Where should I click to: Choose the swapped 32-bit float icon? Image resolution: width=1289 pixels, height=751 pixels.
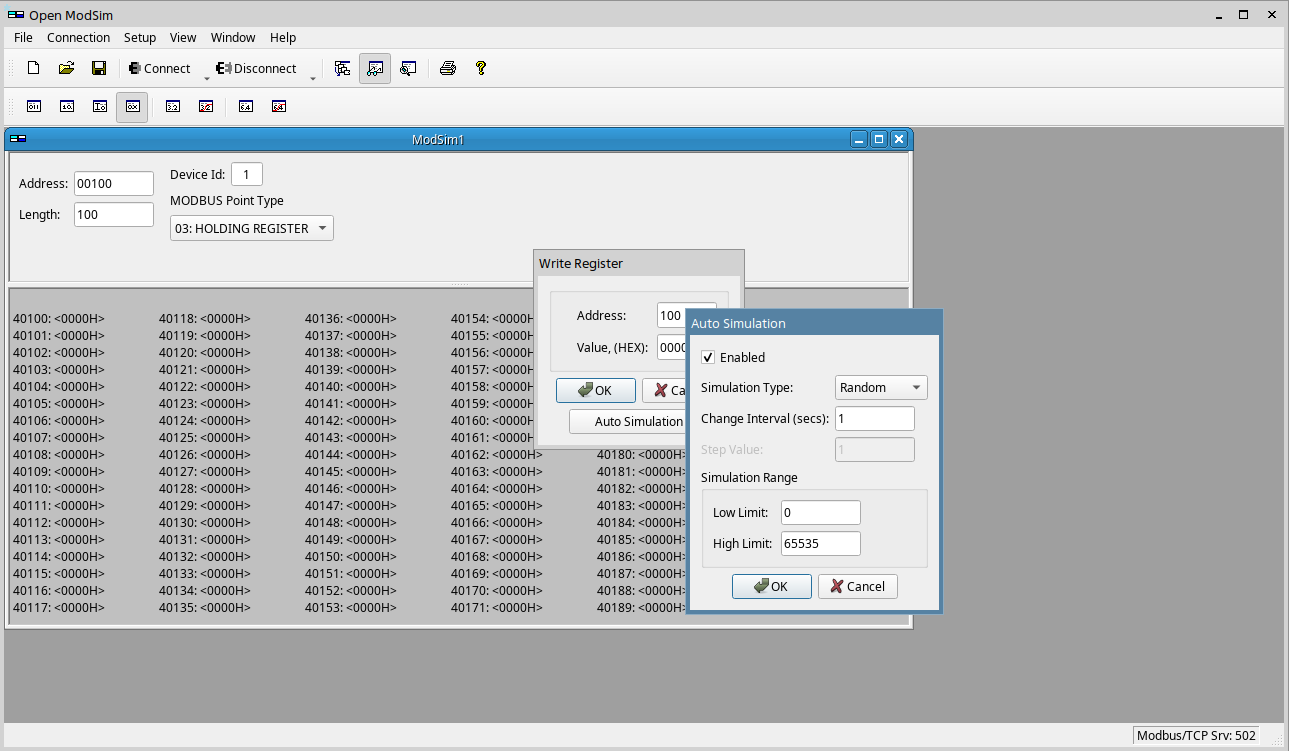[x=205, y=106]
